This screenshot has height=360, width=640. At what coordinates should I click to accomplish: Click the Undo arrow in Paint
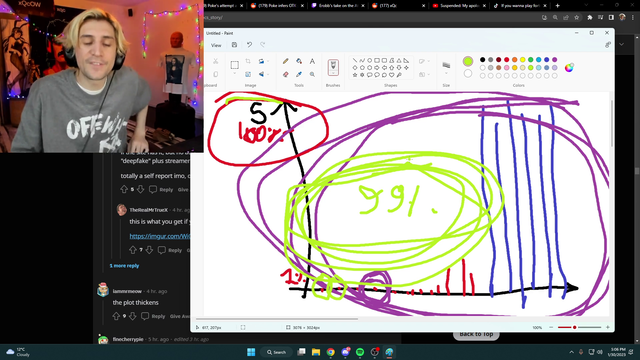pyautogui.click(x=249, y=45)
